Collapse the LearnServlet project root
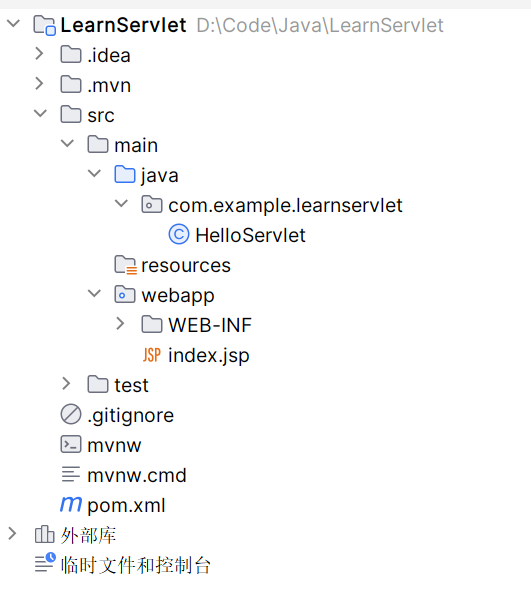 click(14, 23)
